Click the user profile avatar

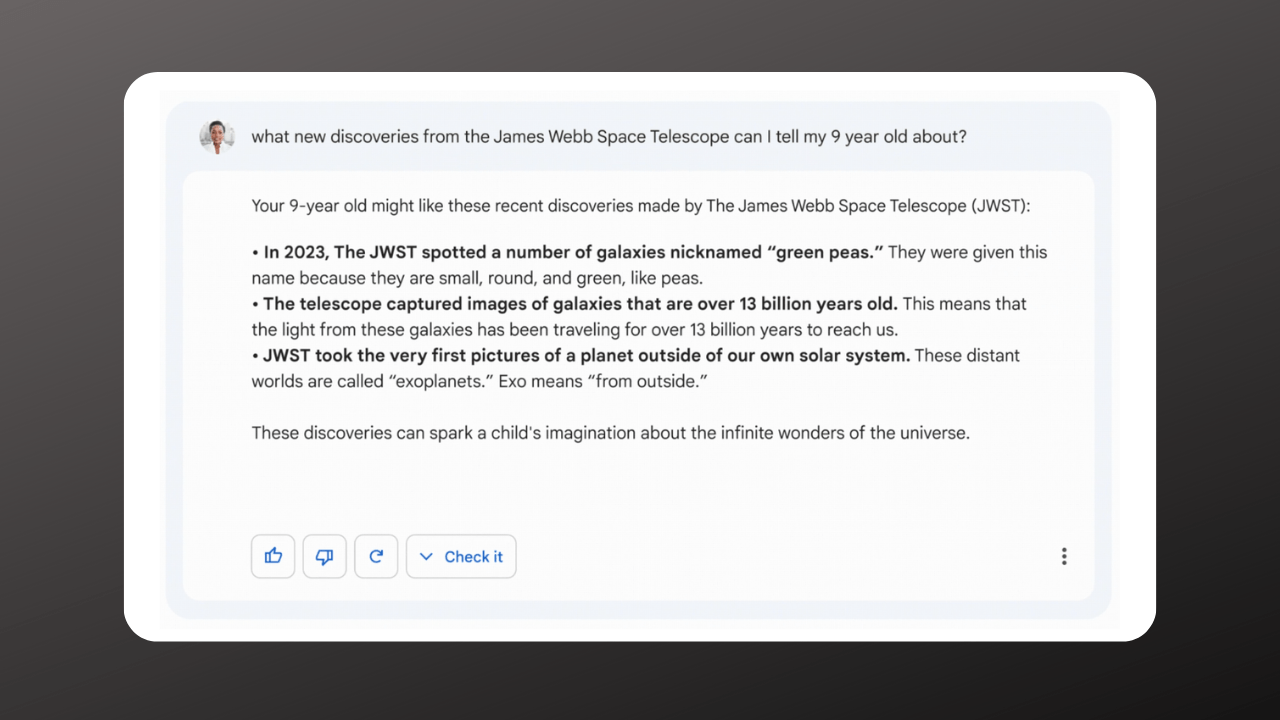click(217, 137)
